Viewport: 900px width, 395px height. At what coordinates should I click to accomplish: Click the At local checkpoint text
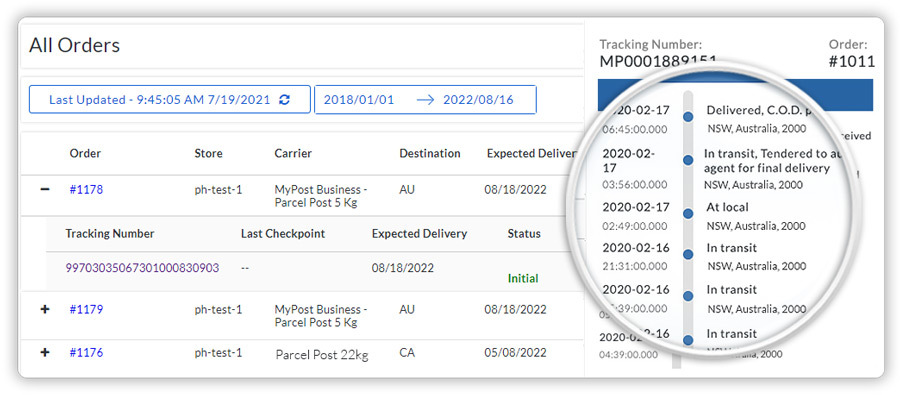(x=727, y=207)
